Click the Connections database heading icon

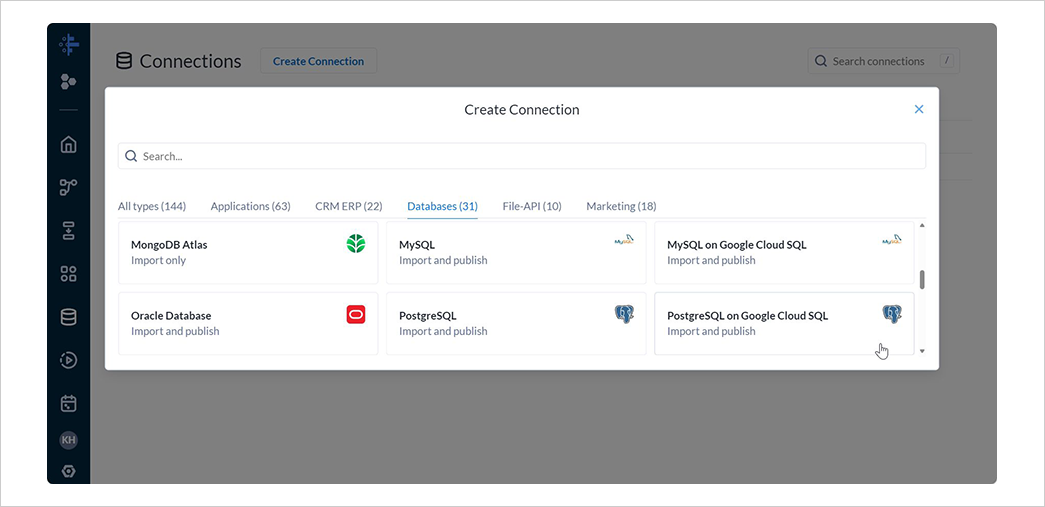[124, 61]
